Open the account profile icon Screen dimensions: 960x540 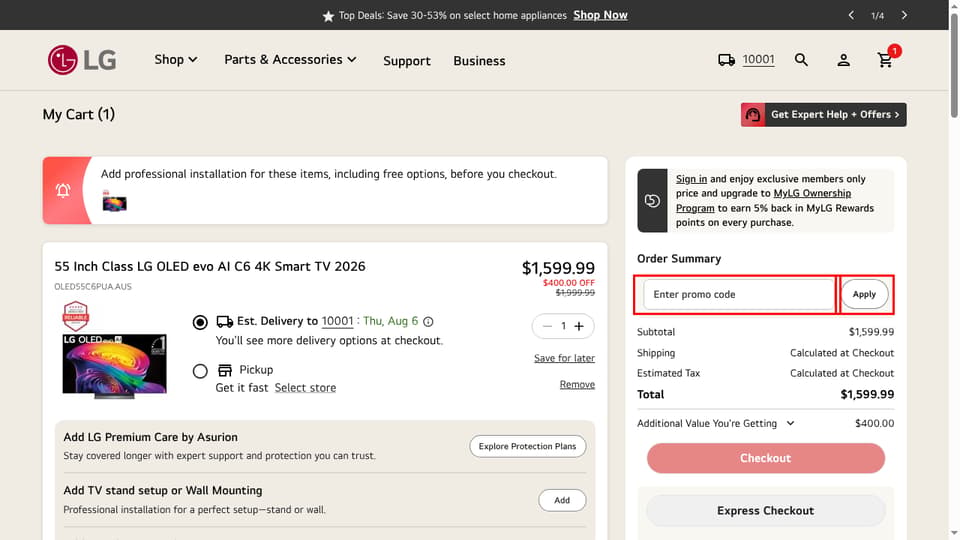tap(843, 60)
